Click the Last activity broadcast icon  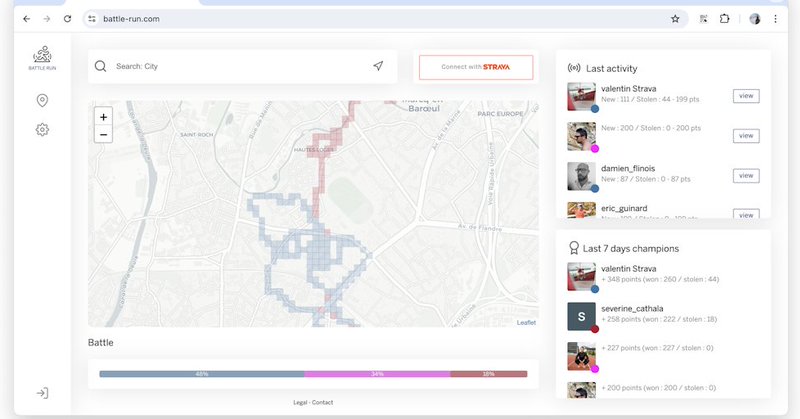[x=574, y=68]
